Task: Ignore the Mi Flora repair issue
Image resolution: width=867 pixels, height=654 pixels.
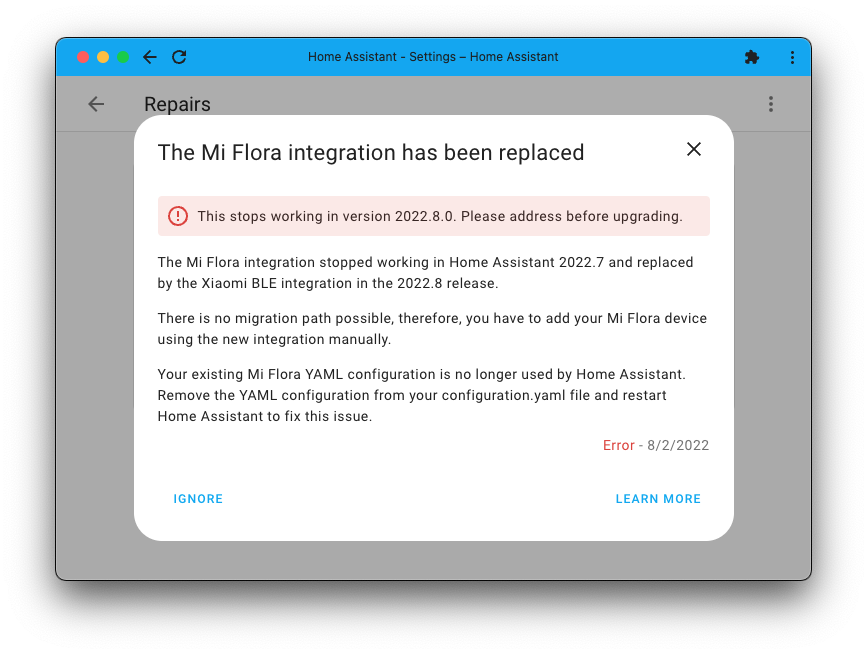Action: (x=197, y=498)
